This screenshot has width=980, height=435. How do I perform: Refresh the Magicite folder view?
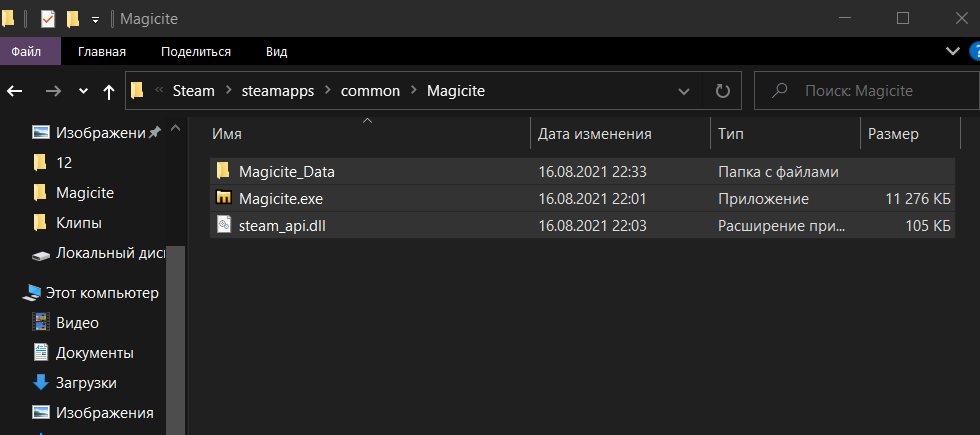click(722, 91)
